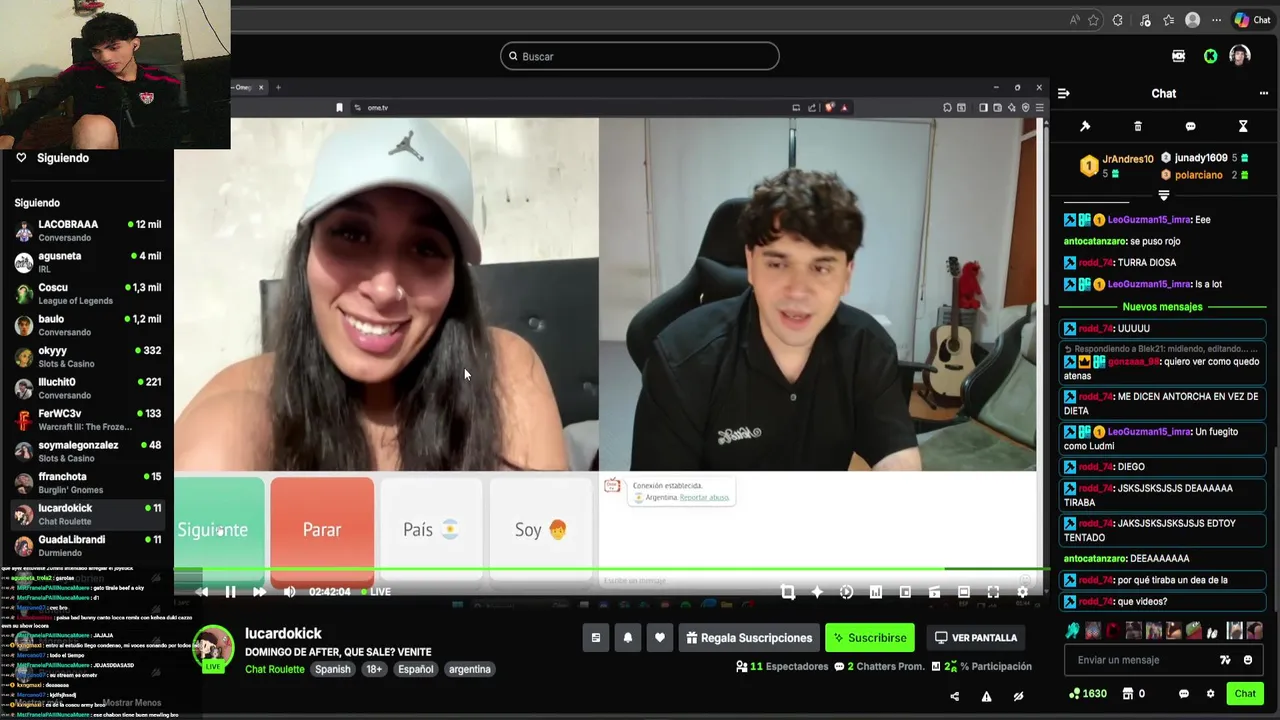Click the chat identity bubble icon near settings
This screenshot has width=1280, height=720.
pyautogui.click(x=1184, y=694)
